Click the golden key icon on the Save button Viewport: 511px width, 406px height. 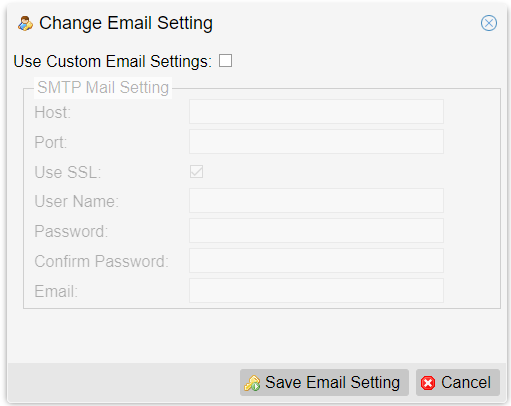click(x=252, y=383)
